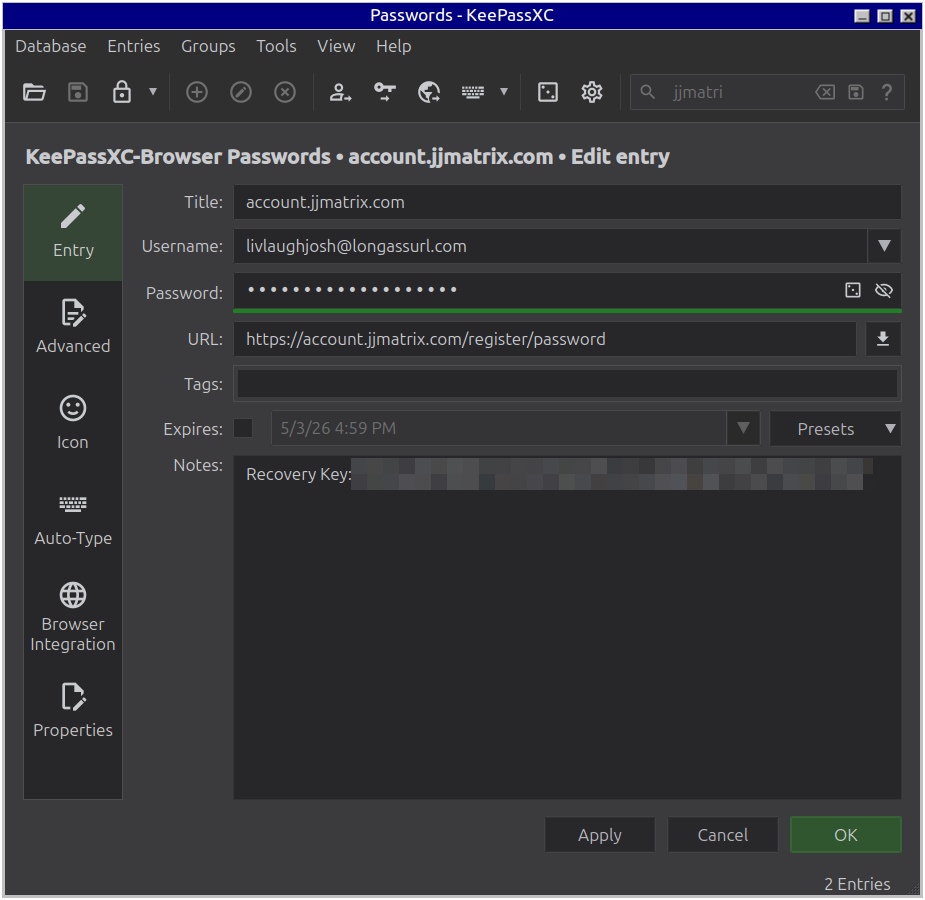Viewport: 925px width, 900px height.
Task: Open settings with the gear icon
Action: coord(592,92)
